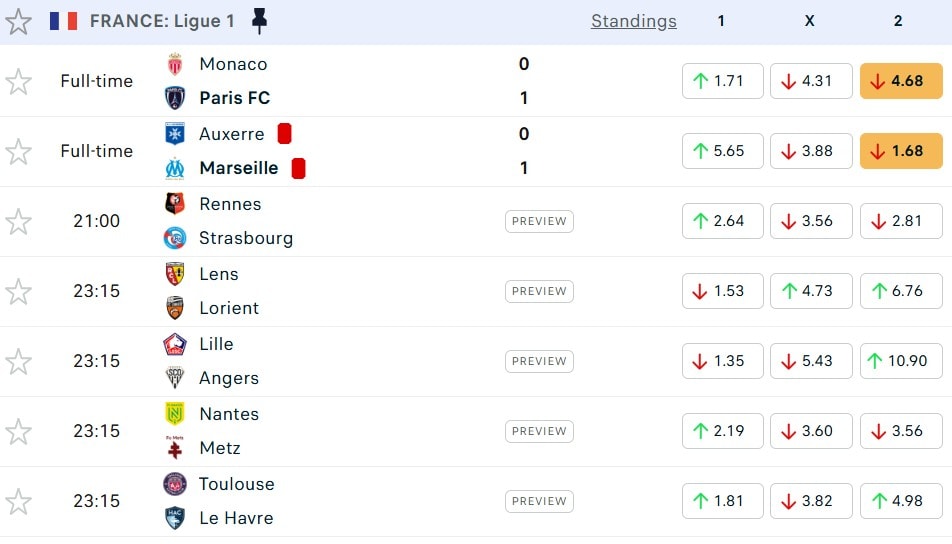Open the FRANCE: Ligue 1 league page
The height and width of the screenshot is (544, 952).
pos(161,21)
